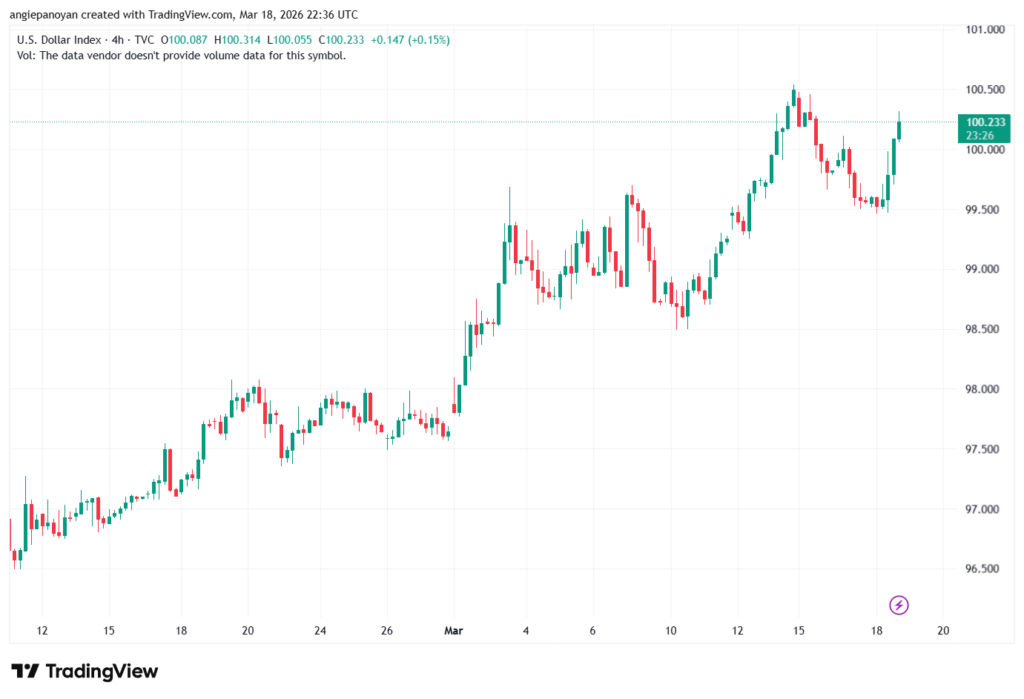Open the TradingView wordmark link
The image size is (1024, 699).
click(x=100, y=671)
